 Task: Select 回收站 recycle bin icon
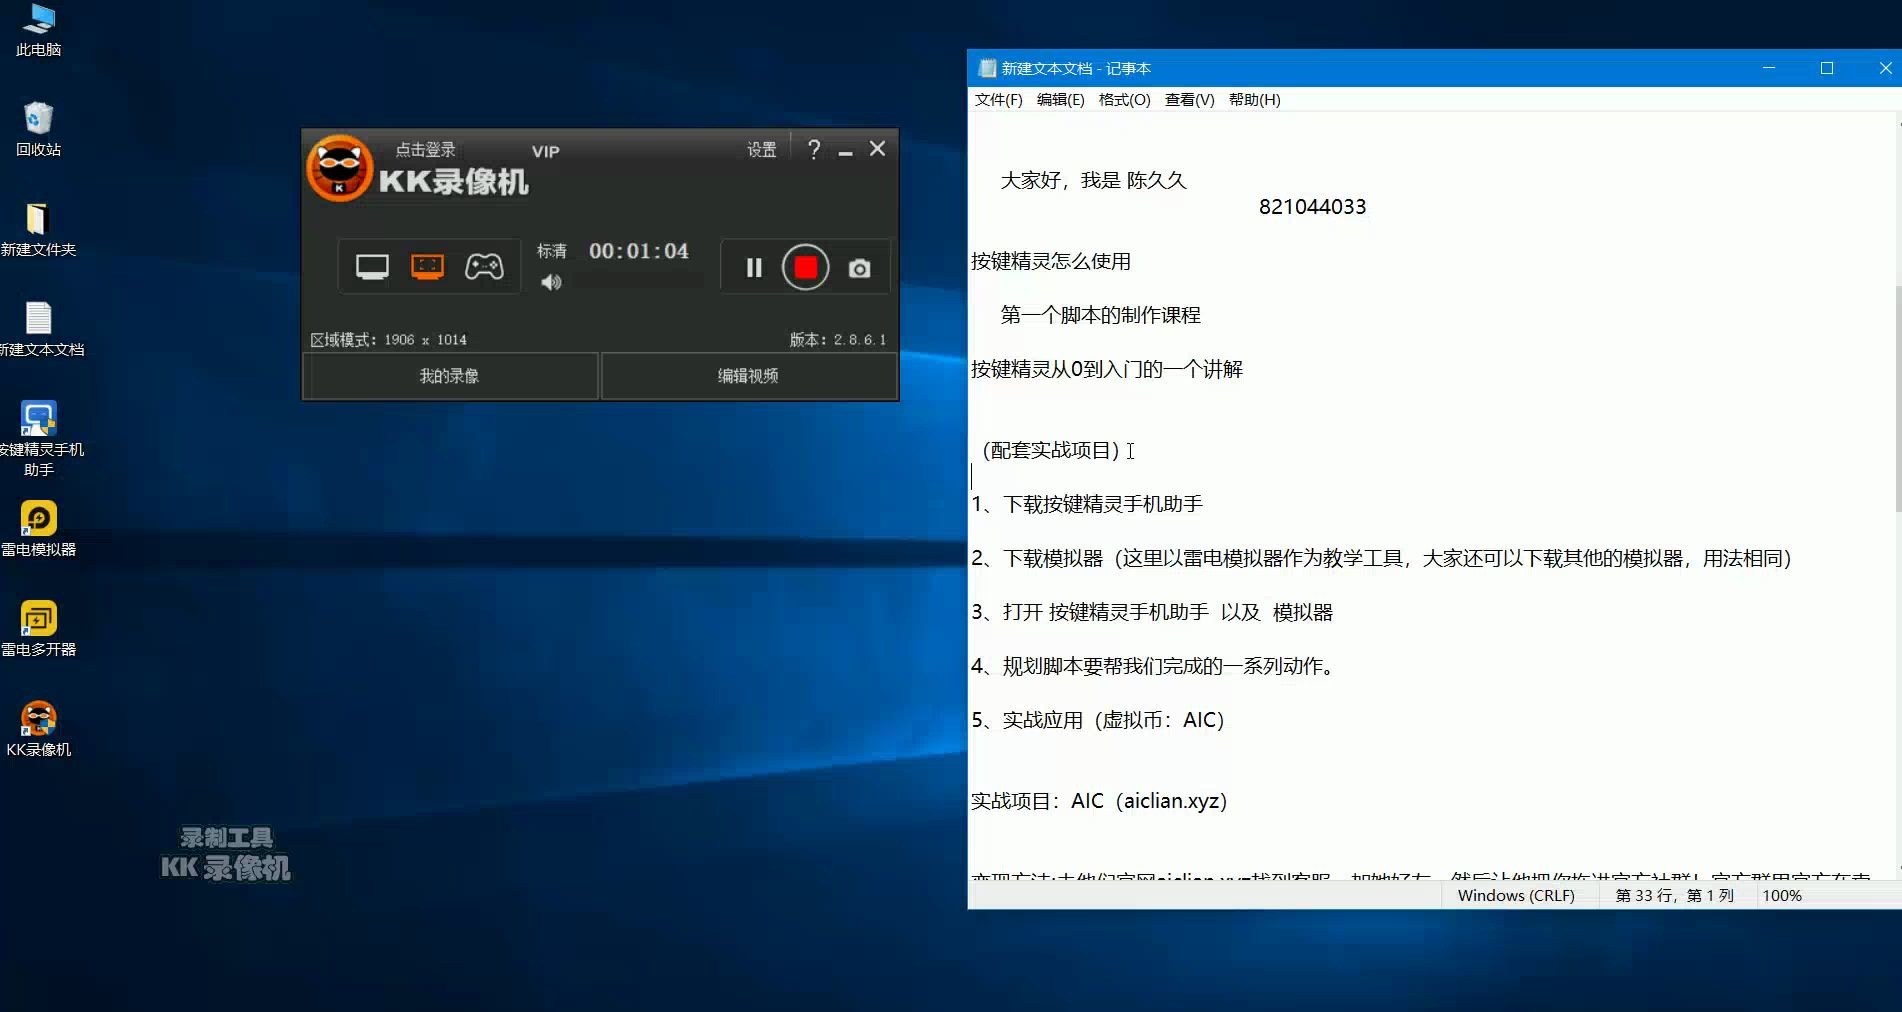pyautogui.click(x=38, y=130)
